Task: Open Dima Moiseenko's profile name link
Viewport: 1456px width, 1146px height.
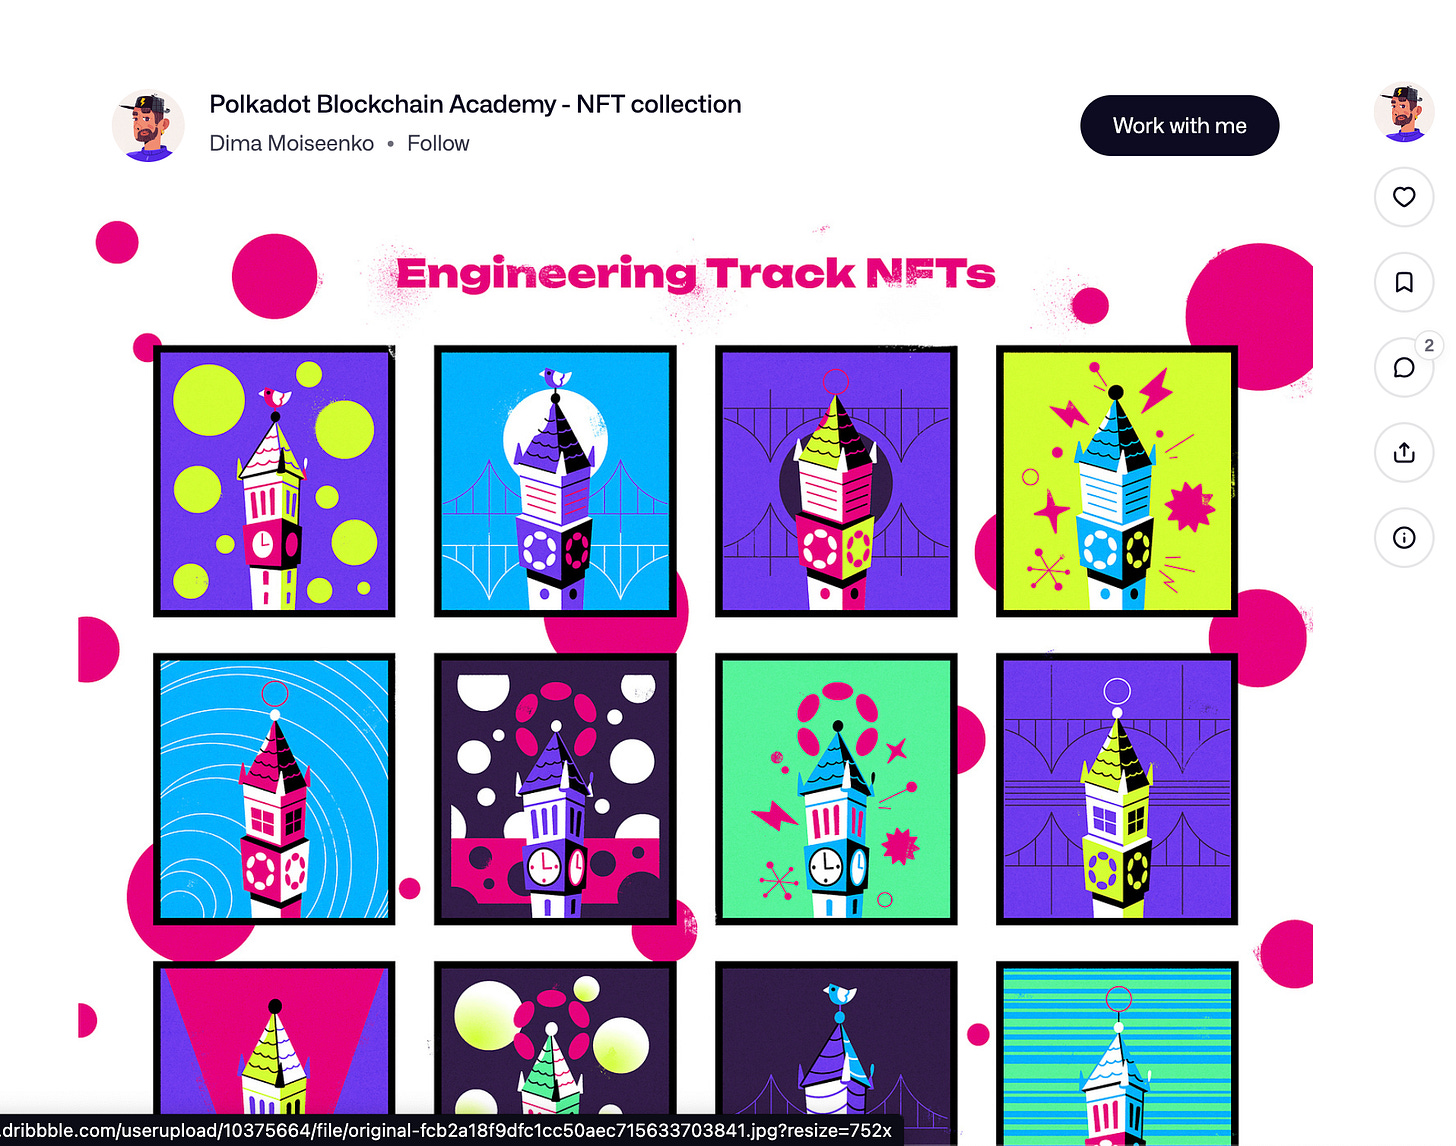Action: tap(291, 144)
